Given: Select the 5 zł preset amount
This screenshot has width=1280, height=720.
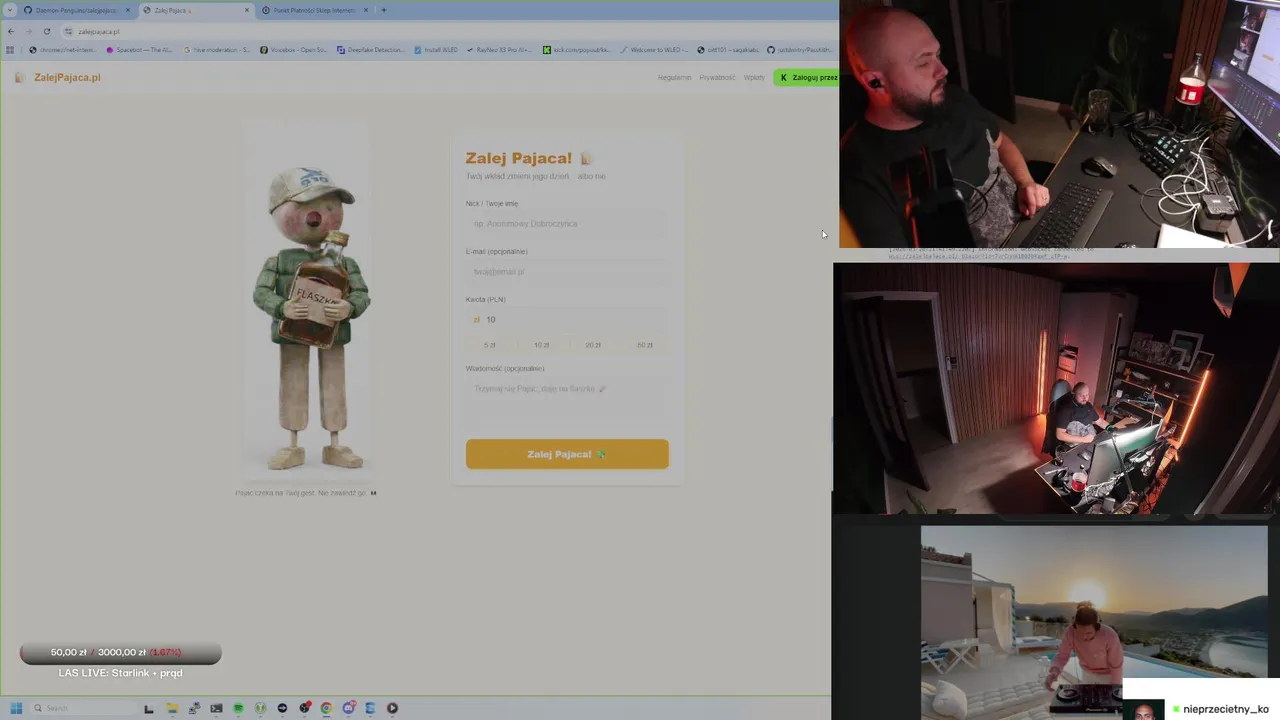Looking at the screenshot, I should click(x=490, y=345).
